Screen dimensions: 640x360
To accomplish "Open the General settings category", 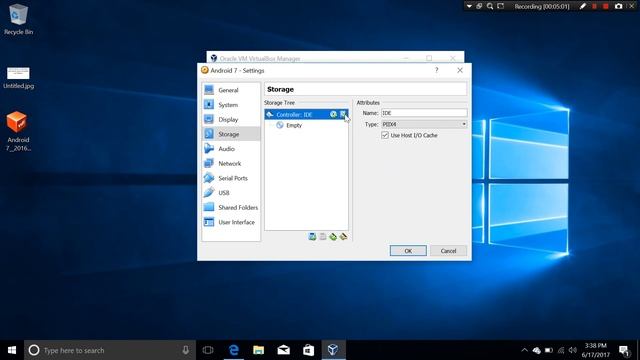I will 231,90.
